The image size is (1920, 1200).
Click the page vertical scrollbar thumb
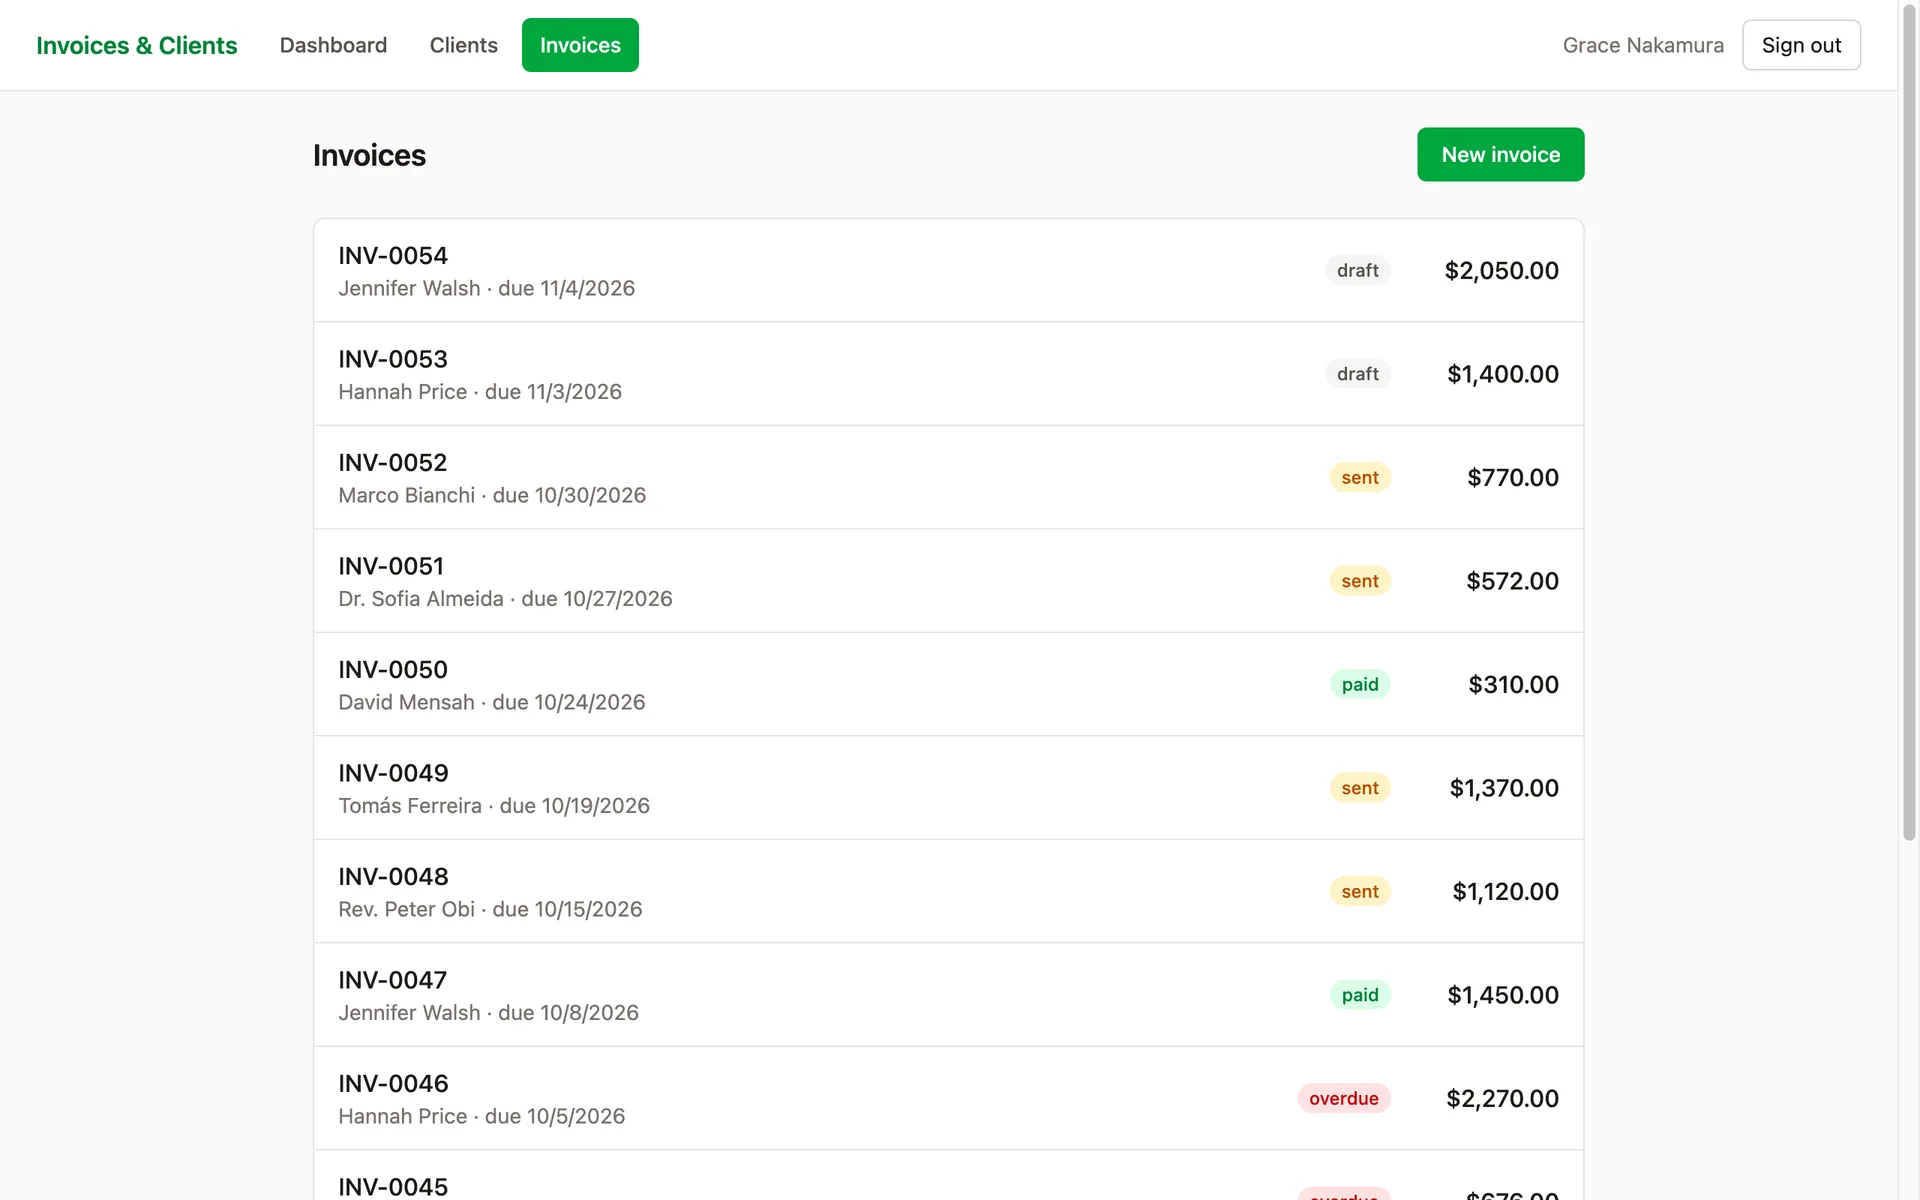(x=1908, y=424)
